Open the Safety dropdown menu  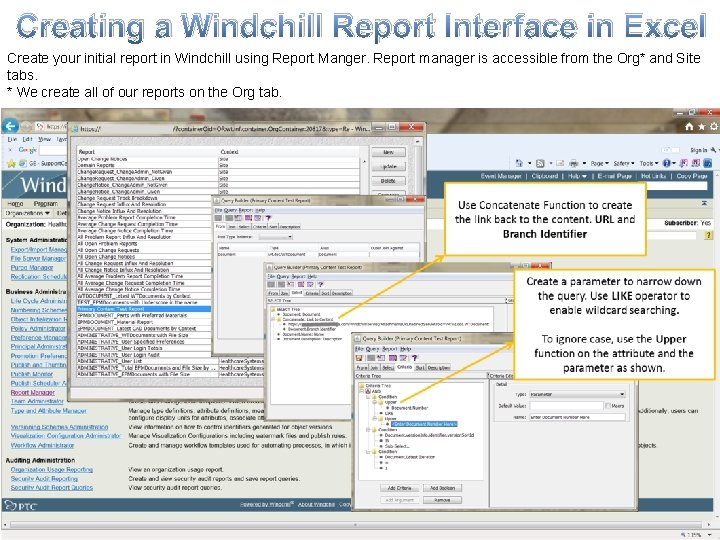point(624,163)
